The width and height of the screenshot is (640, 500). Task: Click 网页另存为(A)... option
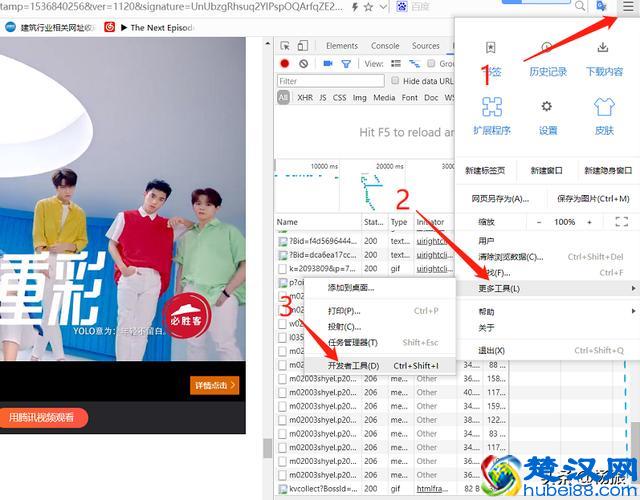click(500, 199)
